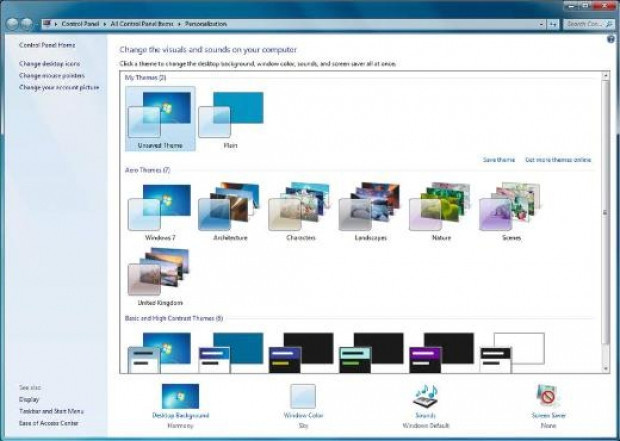Viewport: 620px width, 441px height.
Task: Click the address bar refresh button
Action: pos(553,25)
